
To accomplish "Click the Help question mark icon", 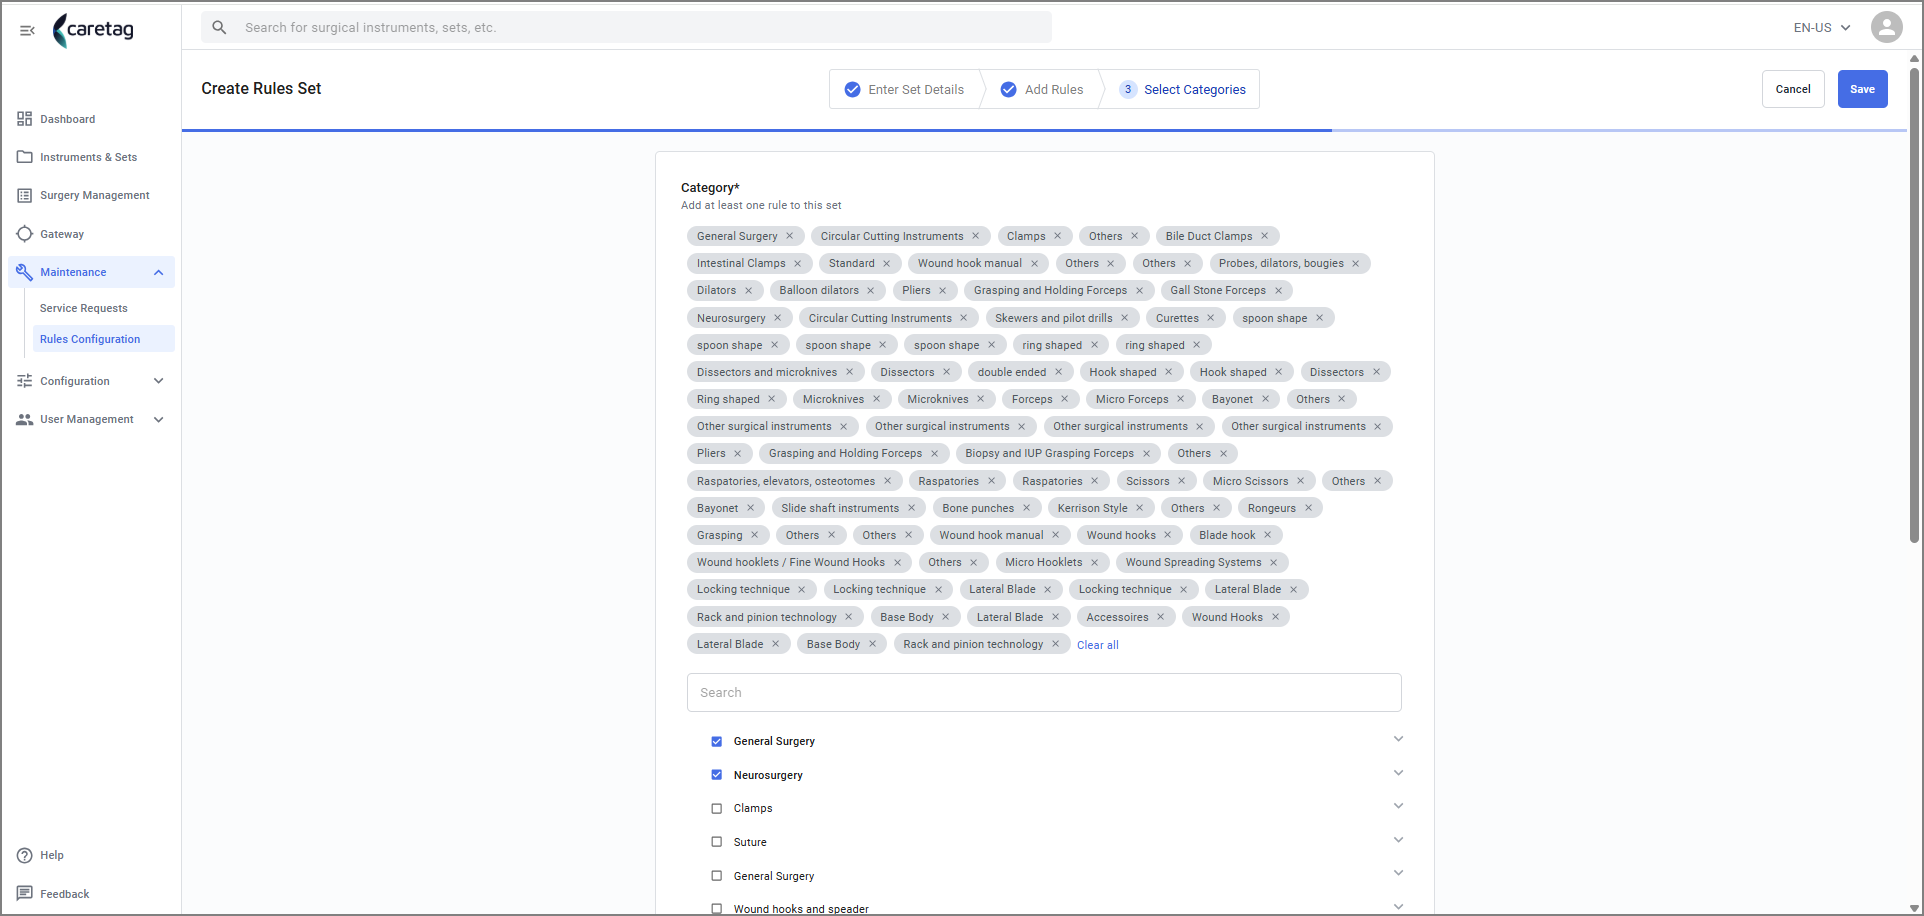I will pos(25,855).
